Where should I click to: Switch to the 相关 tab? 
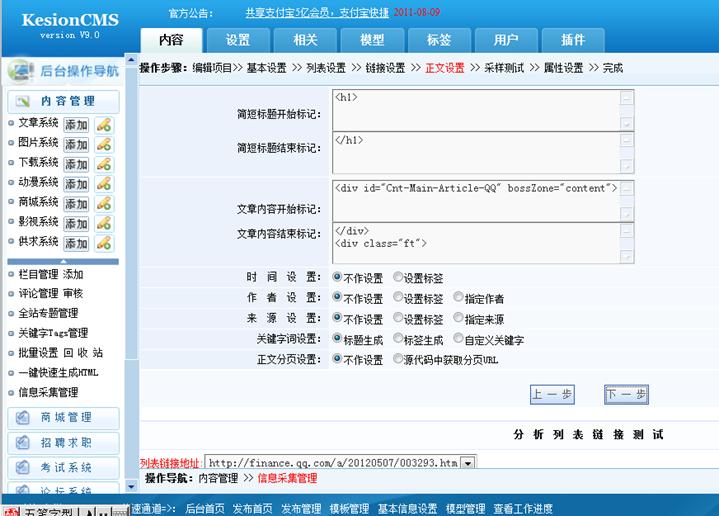point(305,40)
